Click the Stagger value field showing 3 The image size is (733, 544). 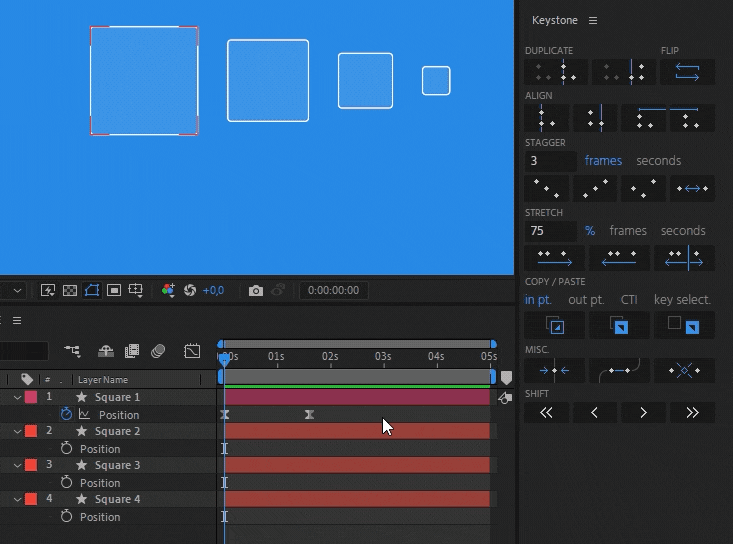click(x=551, y=161)
